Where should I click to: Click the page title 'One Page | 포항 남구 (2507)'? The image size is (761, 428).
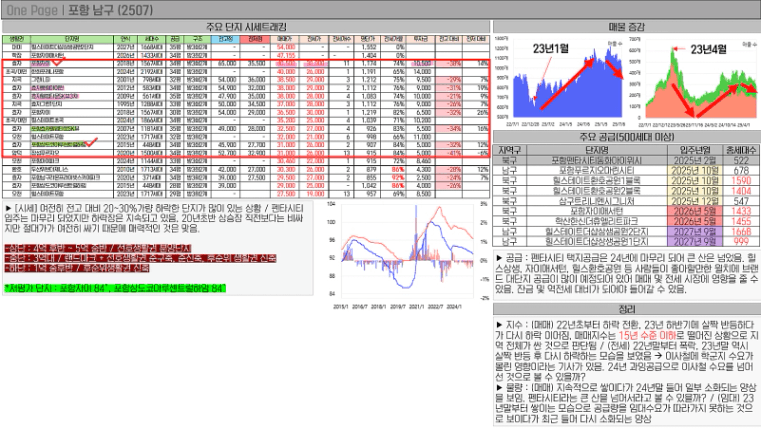point(80,10)
